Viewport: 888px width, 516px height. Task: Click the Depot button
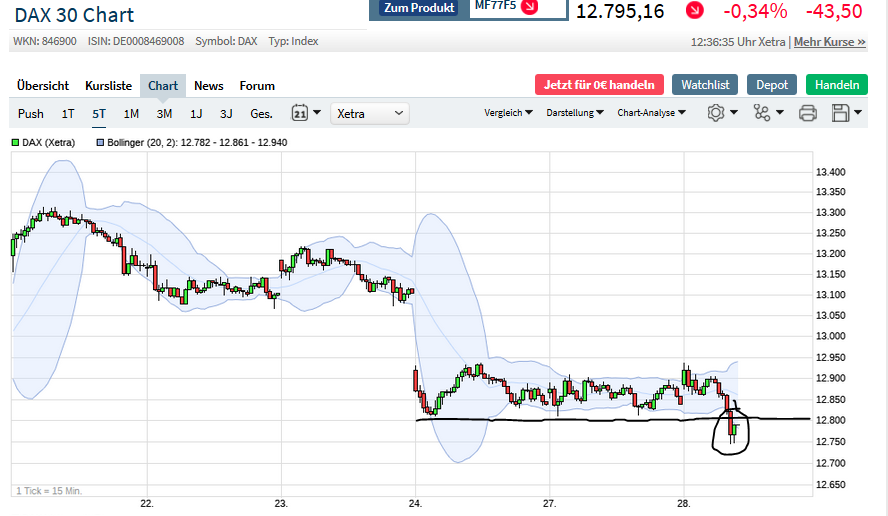click(x=772, y=84)
